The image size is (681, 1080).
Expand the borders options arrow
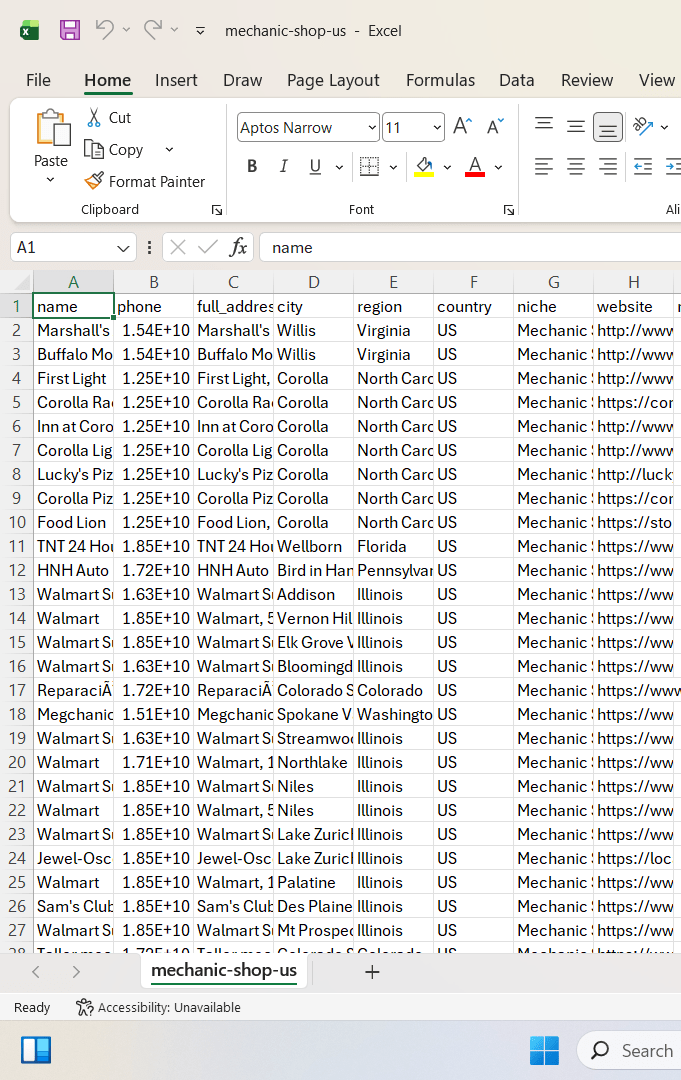pyautogui.click(x=393, y=167)
